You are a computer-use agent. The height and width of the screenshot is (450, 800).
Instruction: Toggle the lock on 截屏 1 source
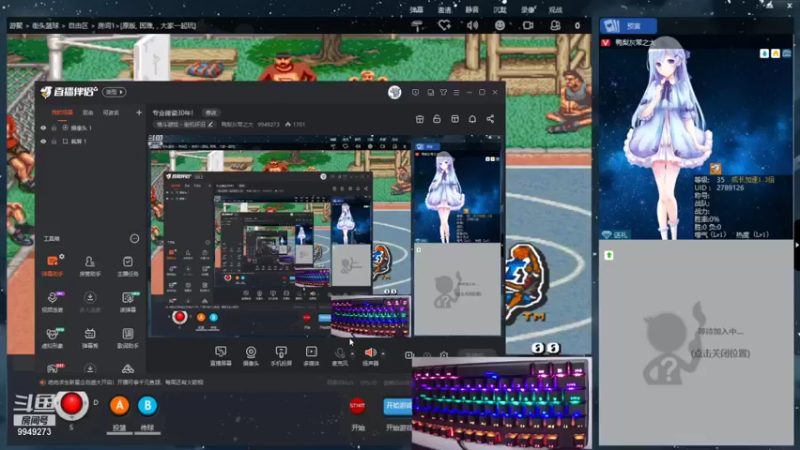[x=54, y=141]
